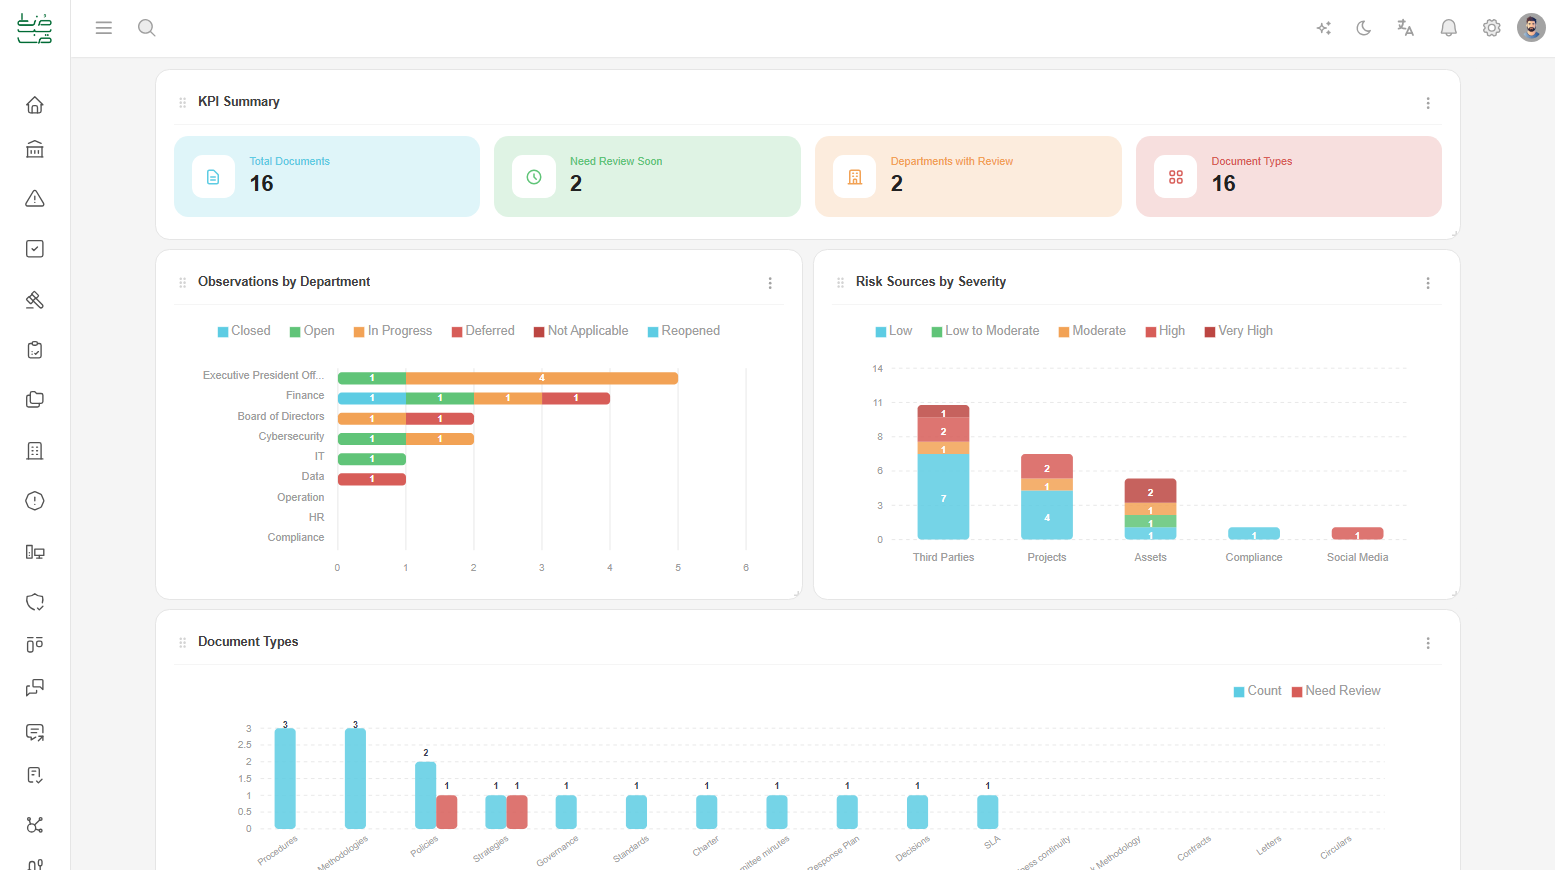
Task: Click the Need Review Soon card
Action: pos(647,176)
